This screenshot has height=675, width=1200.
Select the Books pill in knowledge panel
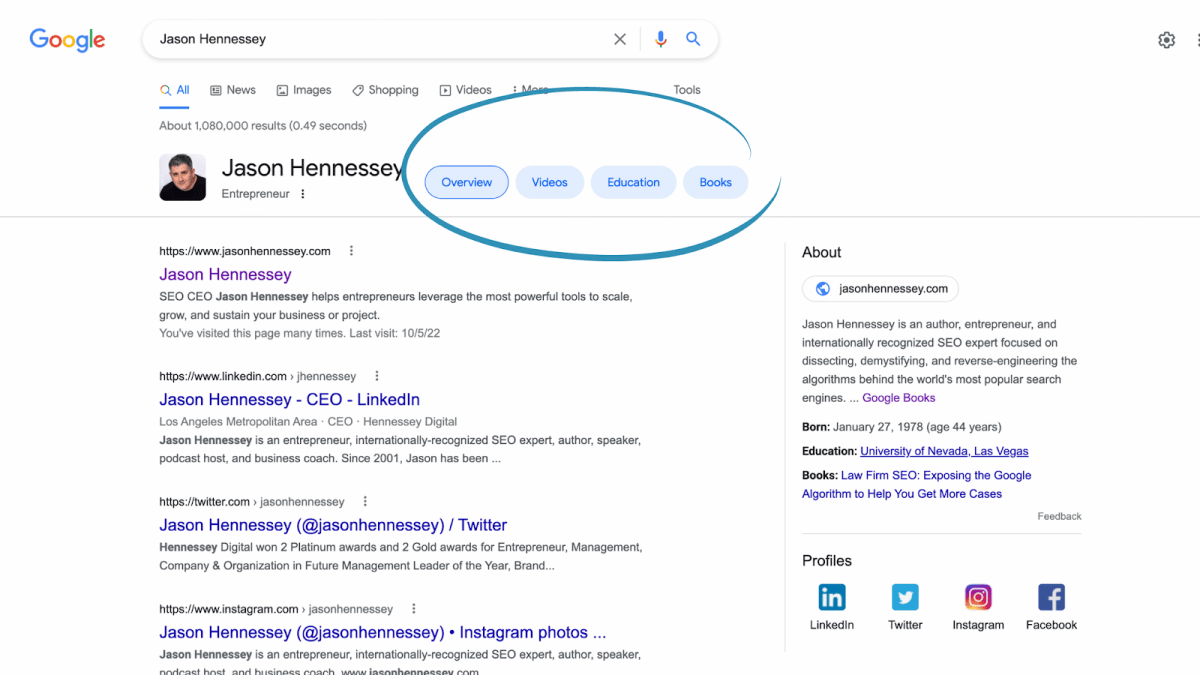click(715, 182)
